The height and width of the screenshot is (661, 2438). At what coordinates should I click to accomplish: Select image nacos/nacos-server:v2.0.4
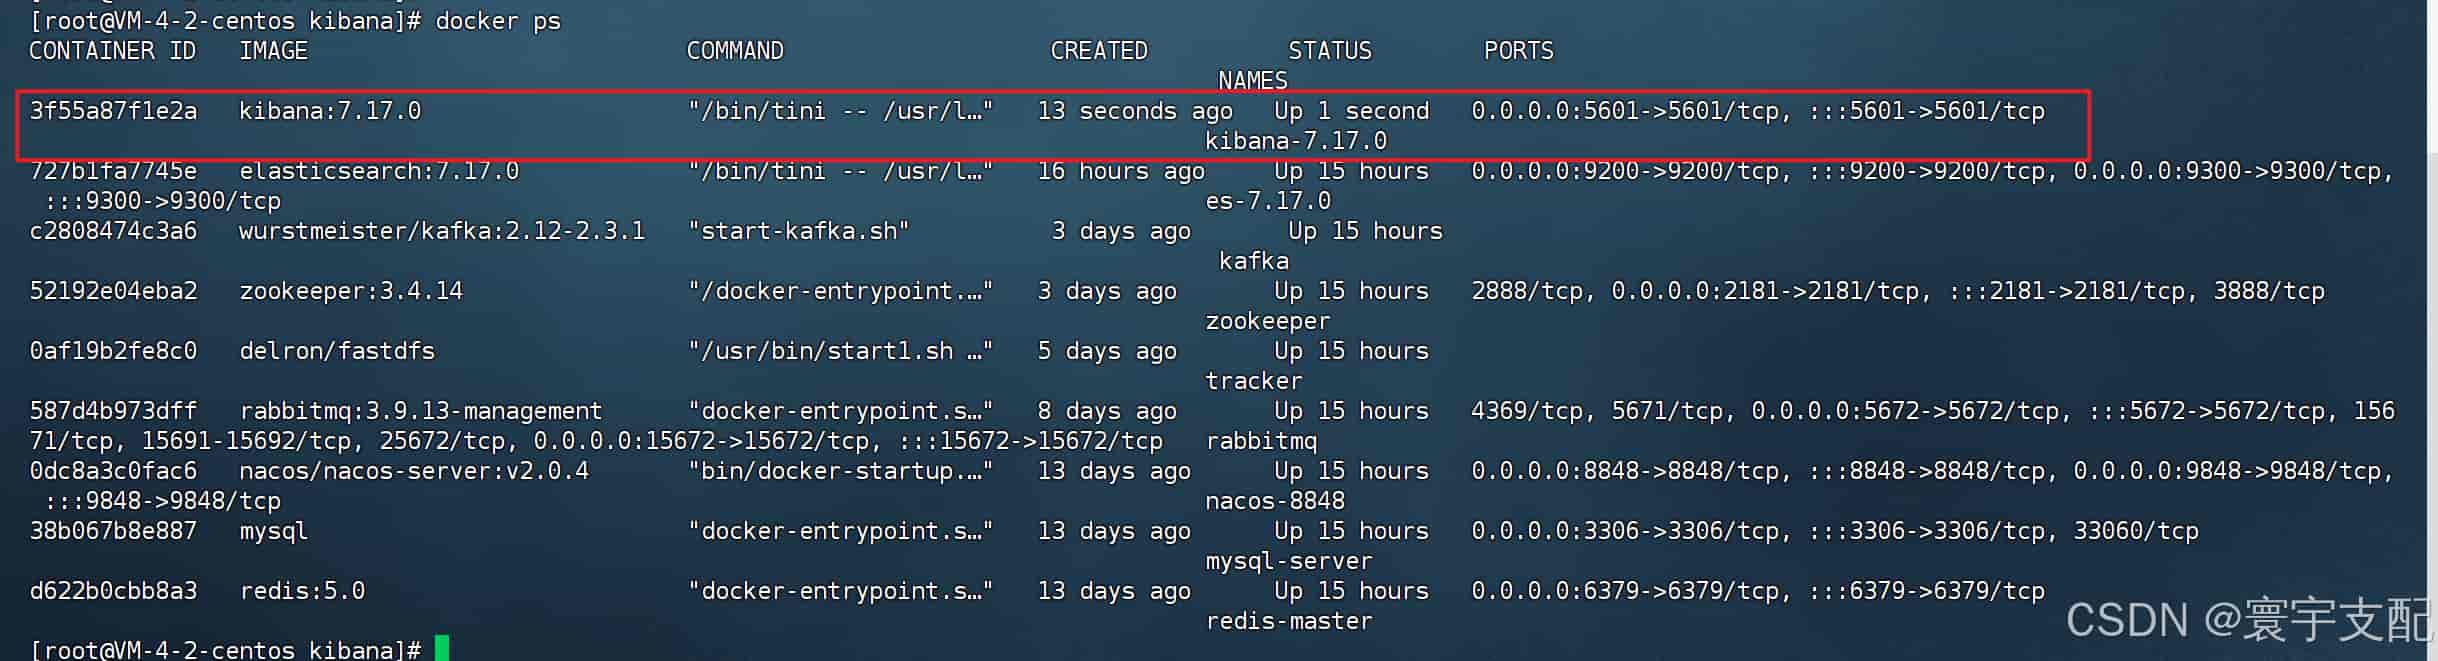414,471
